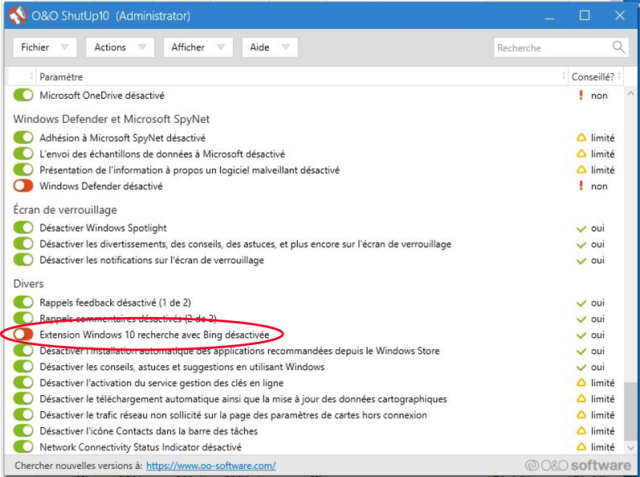640x477 pixels.
Task: Open the Actions dropdown menu
Action: pos(119,47)
